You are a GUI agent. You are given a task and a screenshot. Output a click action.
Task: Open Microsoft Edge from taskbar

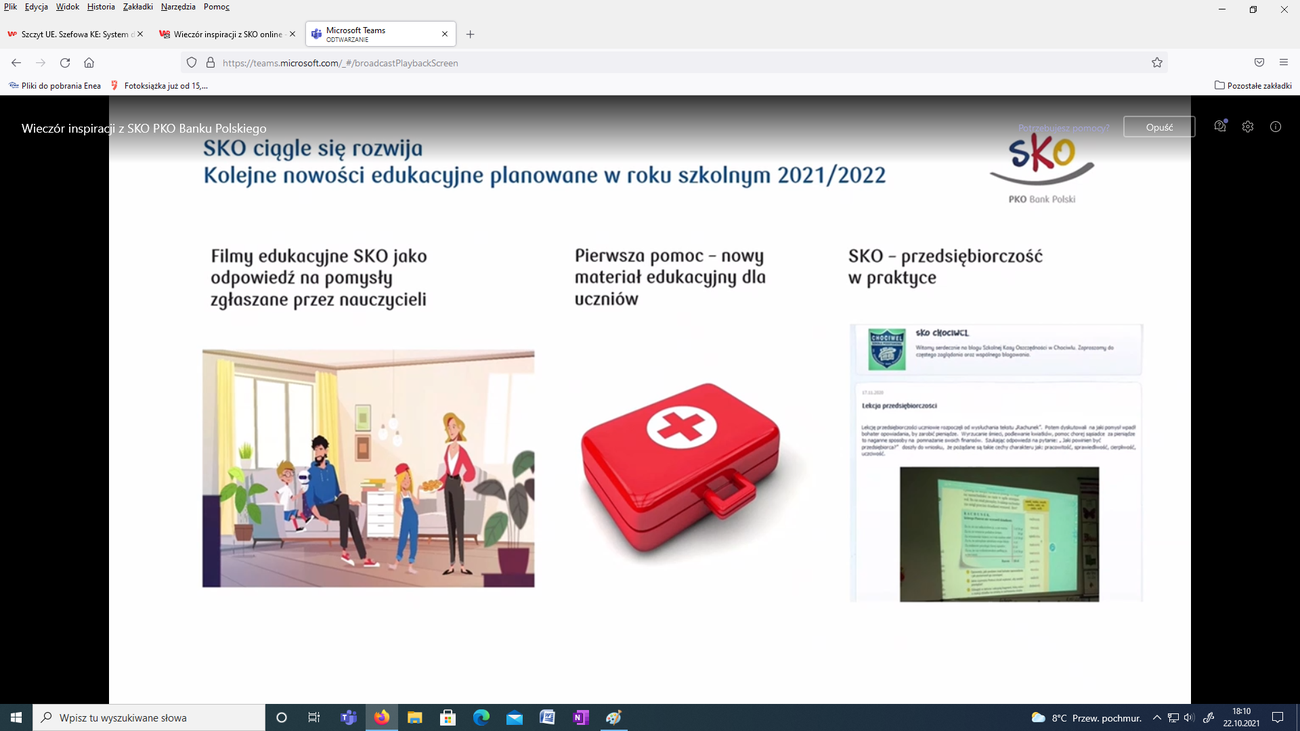(x=481, y=717)
